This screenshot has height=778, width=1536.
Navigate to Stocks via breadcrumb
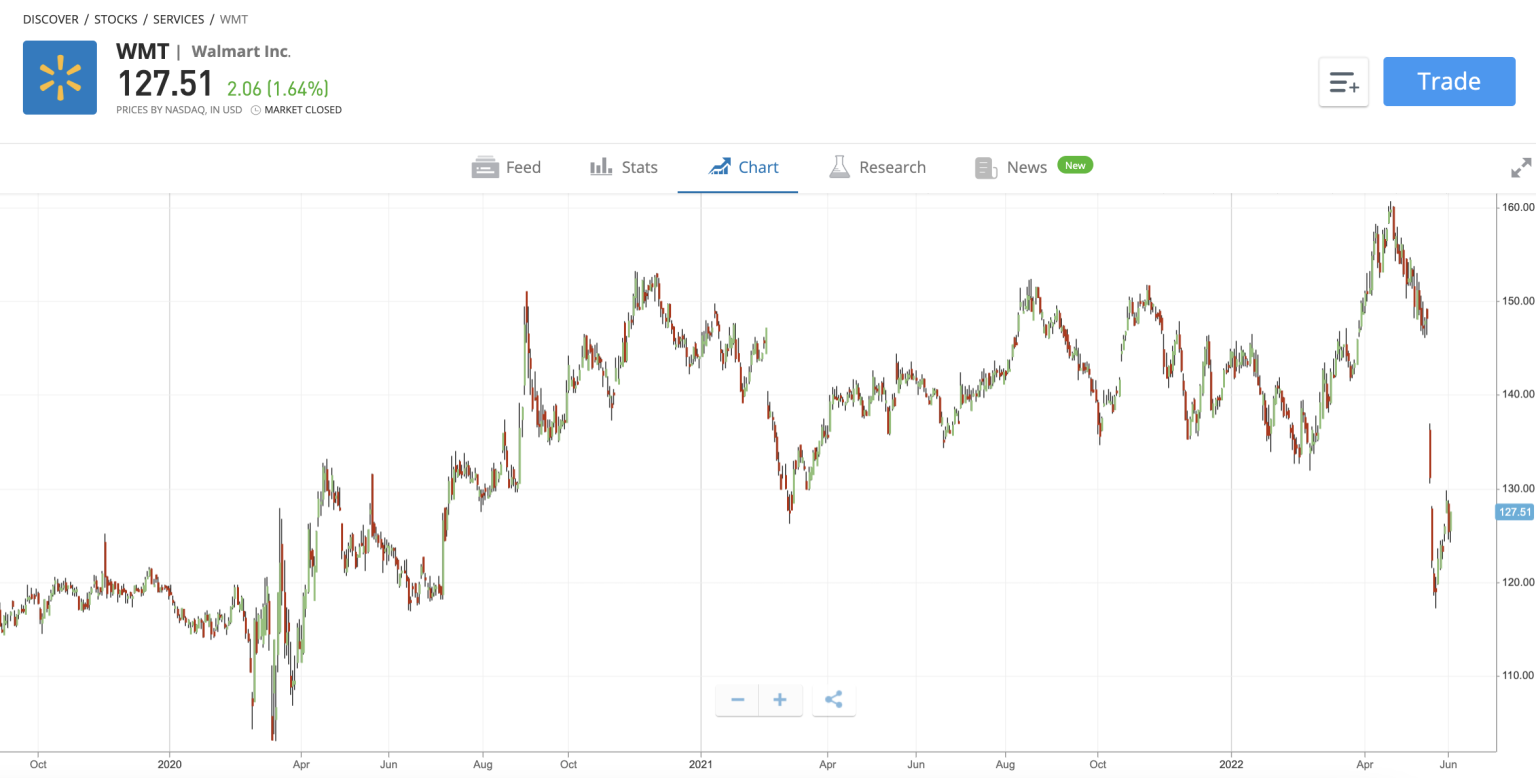(115, 18)
